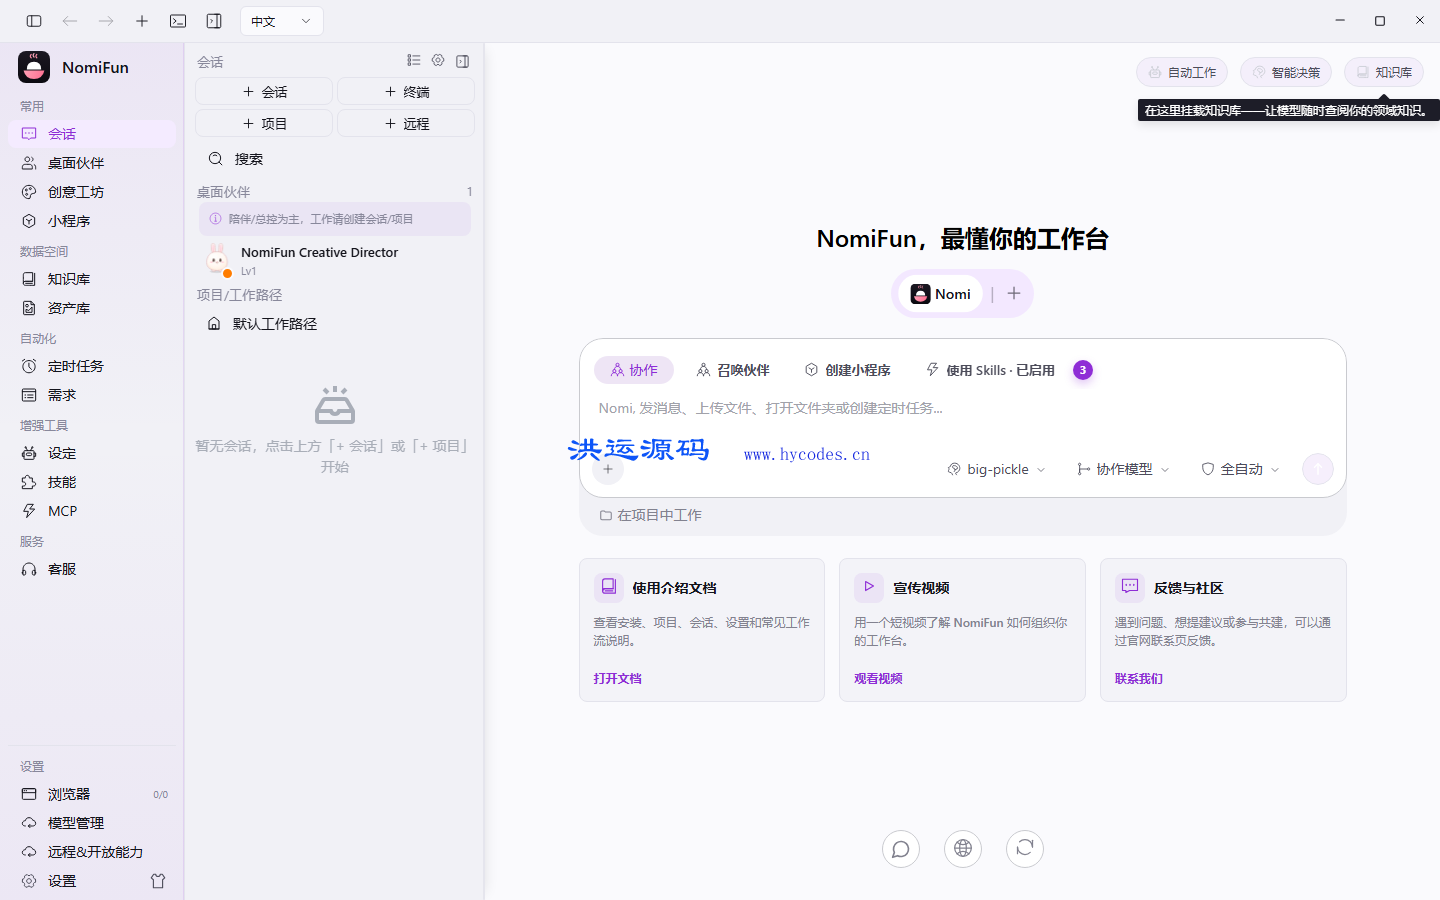
Task: Select NomiFun Creative Director companion
Action: pos(335,260)
